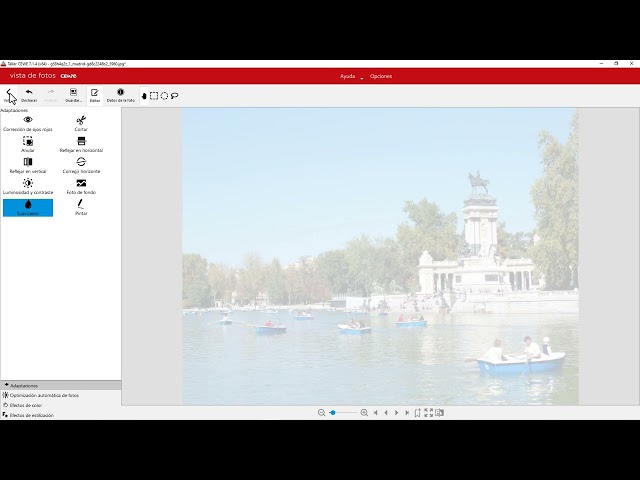The height and width of the screenshot is (480, 640).
Task: Select the hand pan tool
Action: pyautogui.click(x=144, y=96)
